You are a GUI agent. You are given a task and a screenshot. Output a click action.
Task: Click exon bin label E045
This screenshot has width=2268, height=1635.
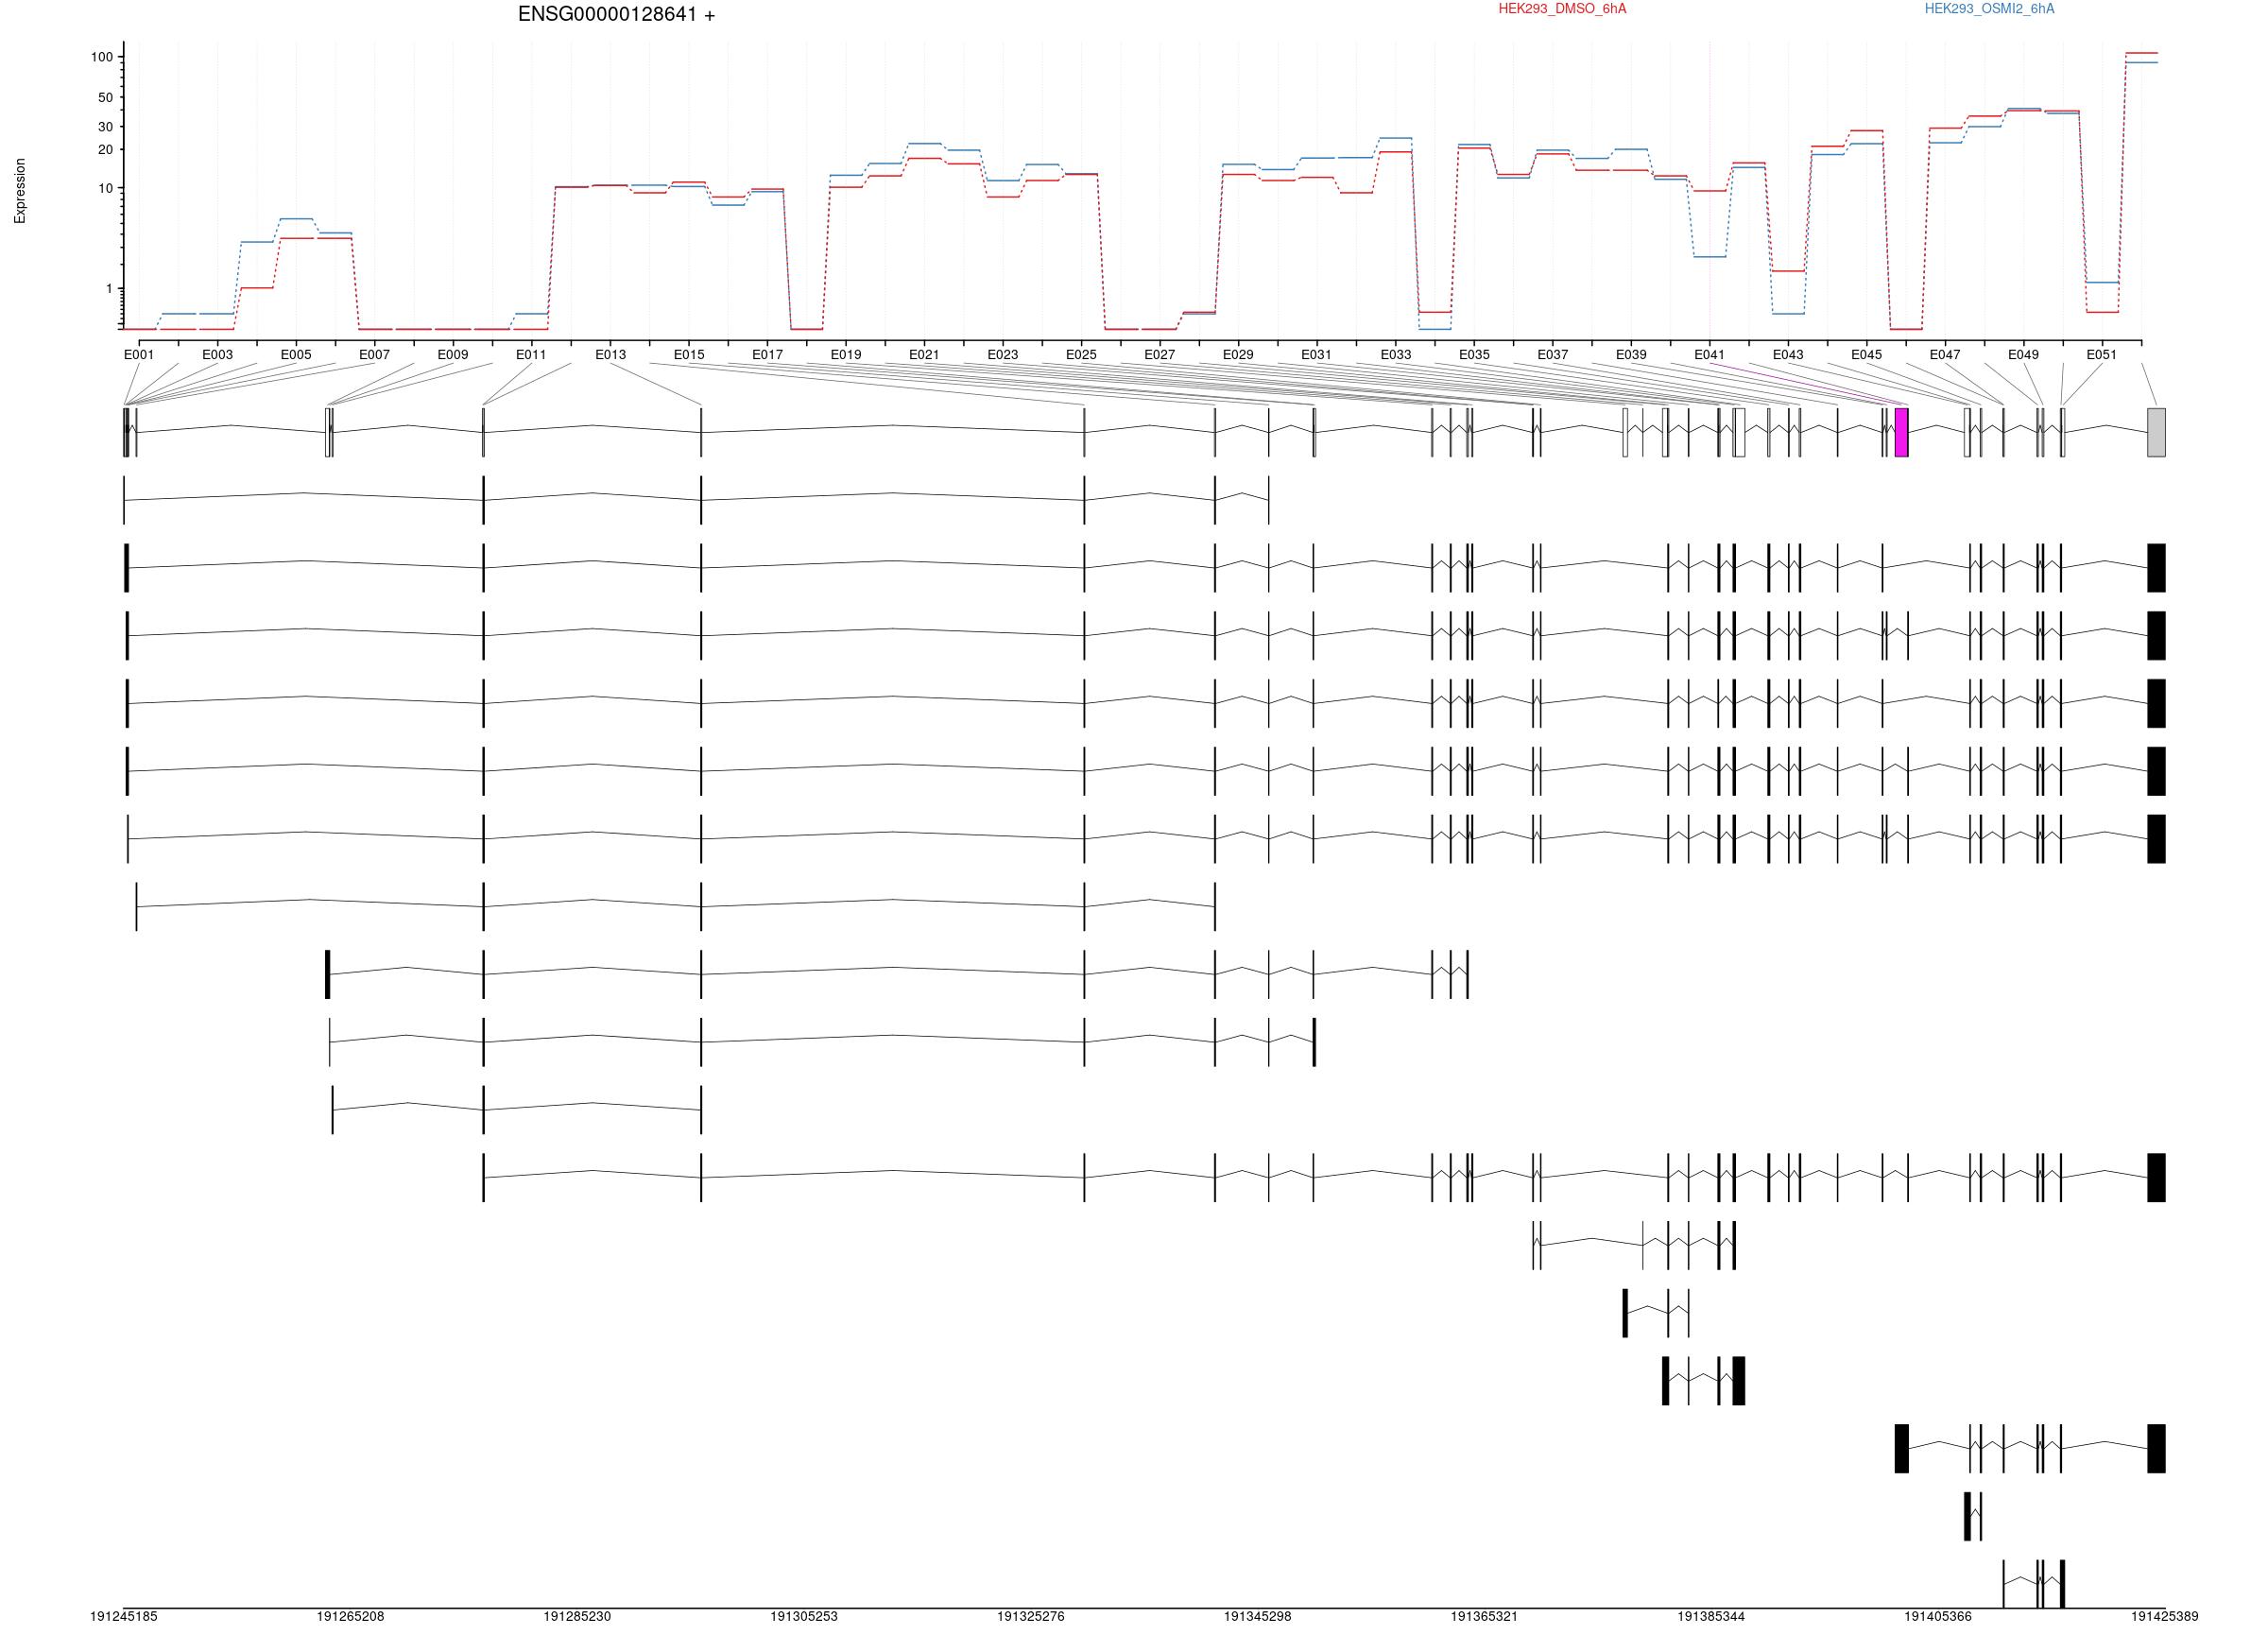click(x=1866, y=355)
